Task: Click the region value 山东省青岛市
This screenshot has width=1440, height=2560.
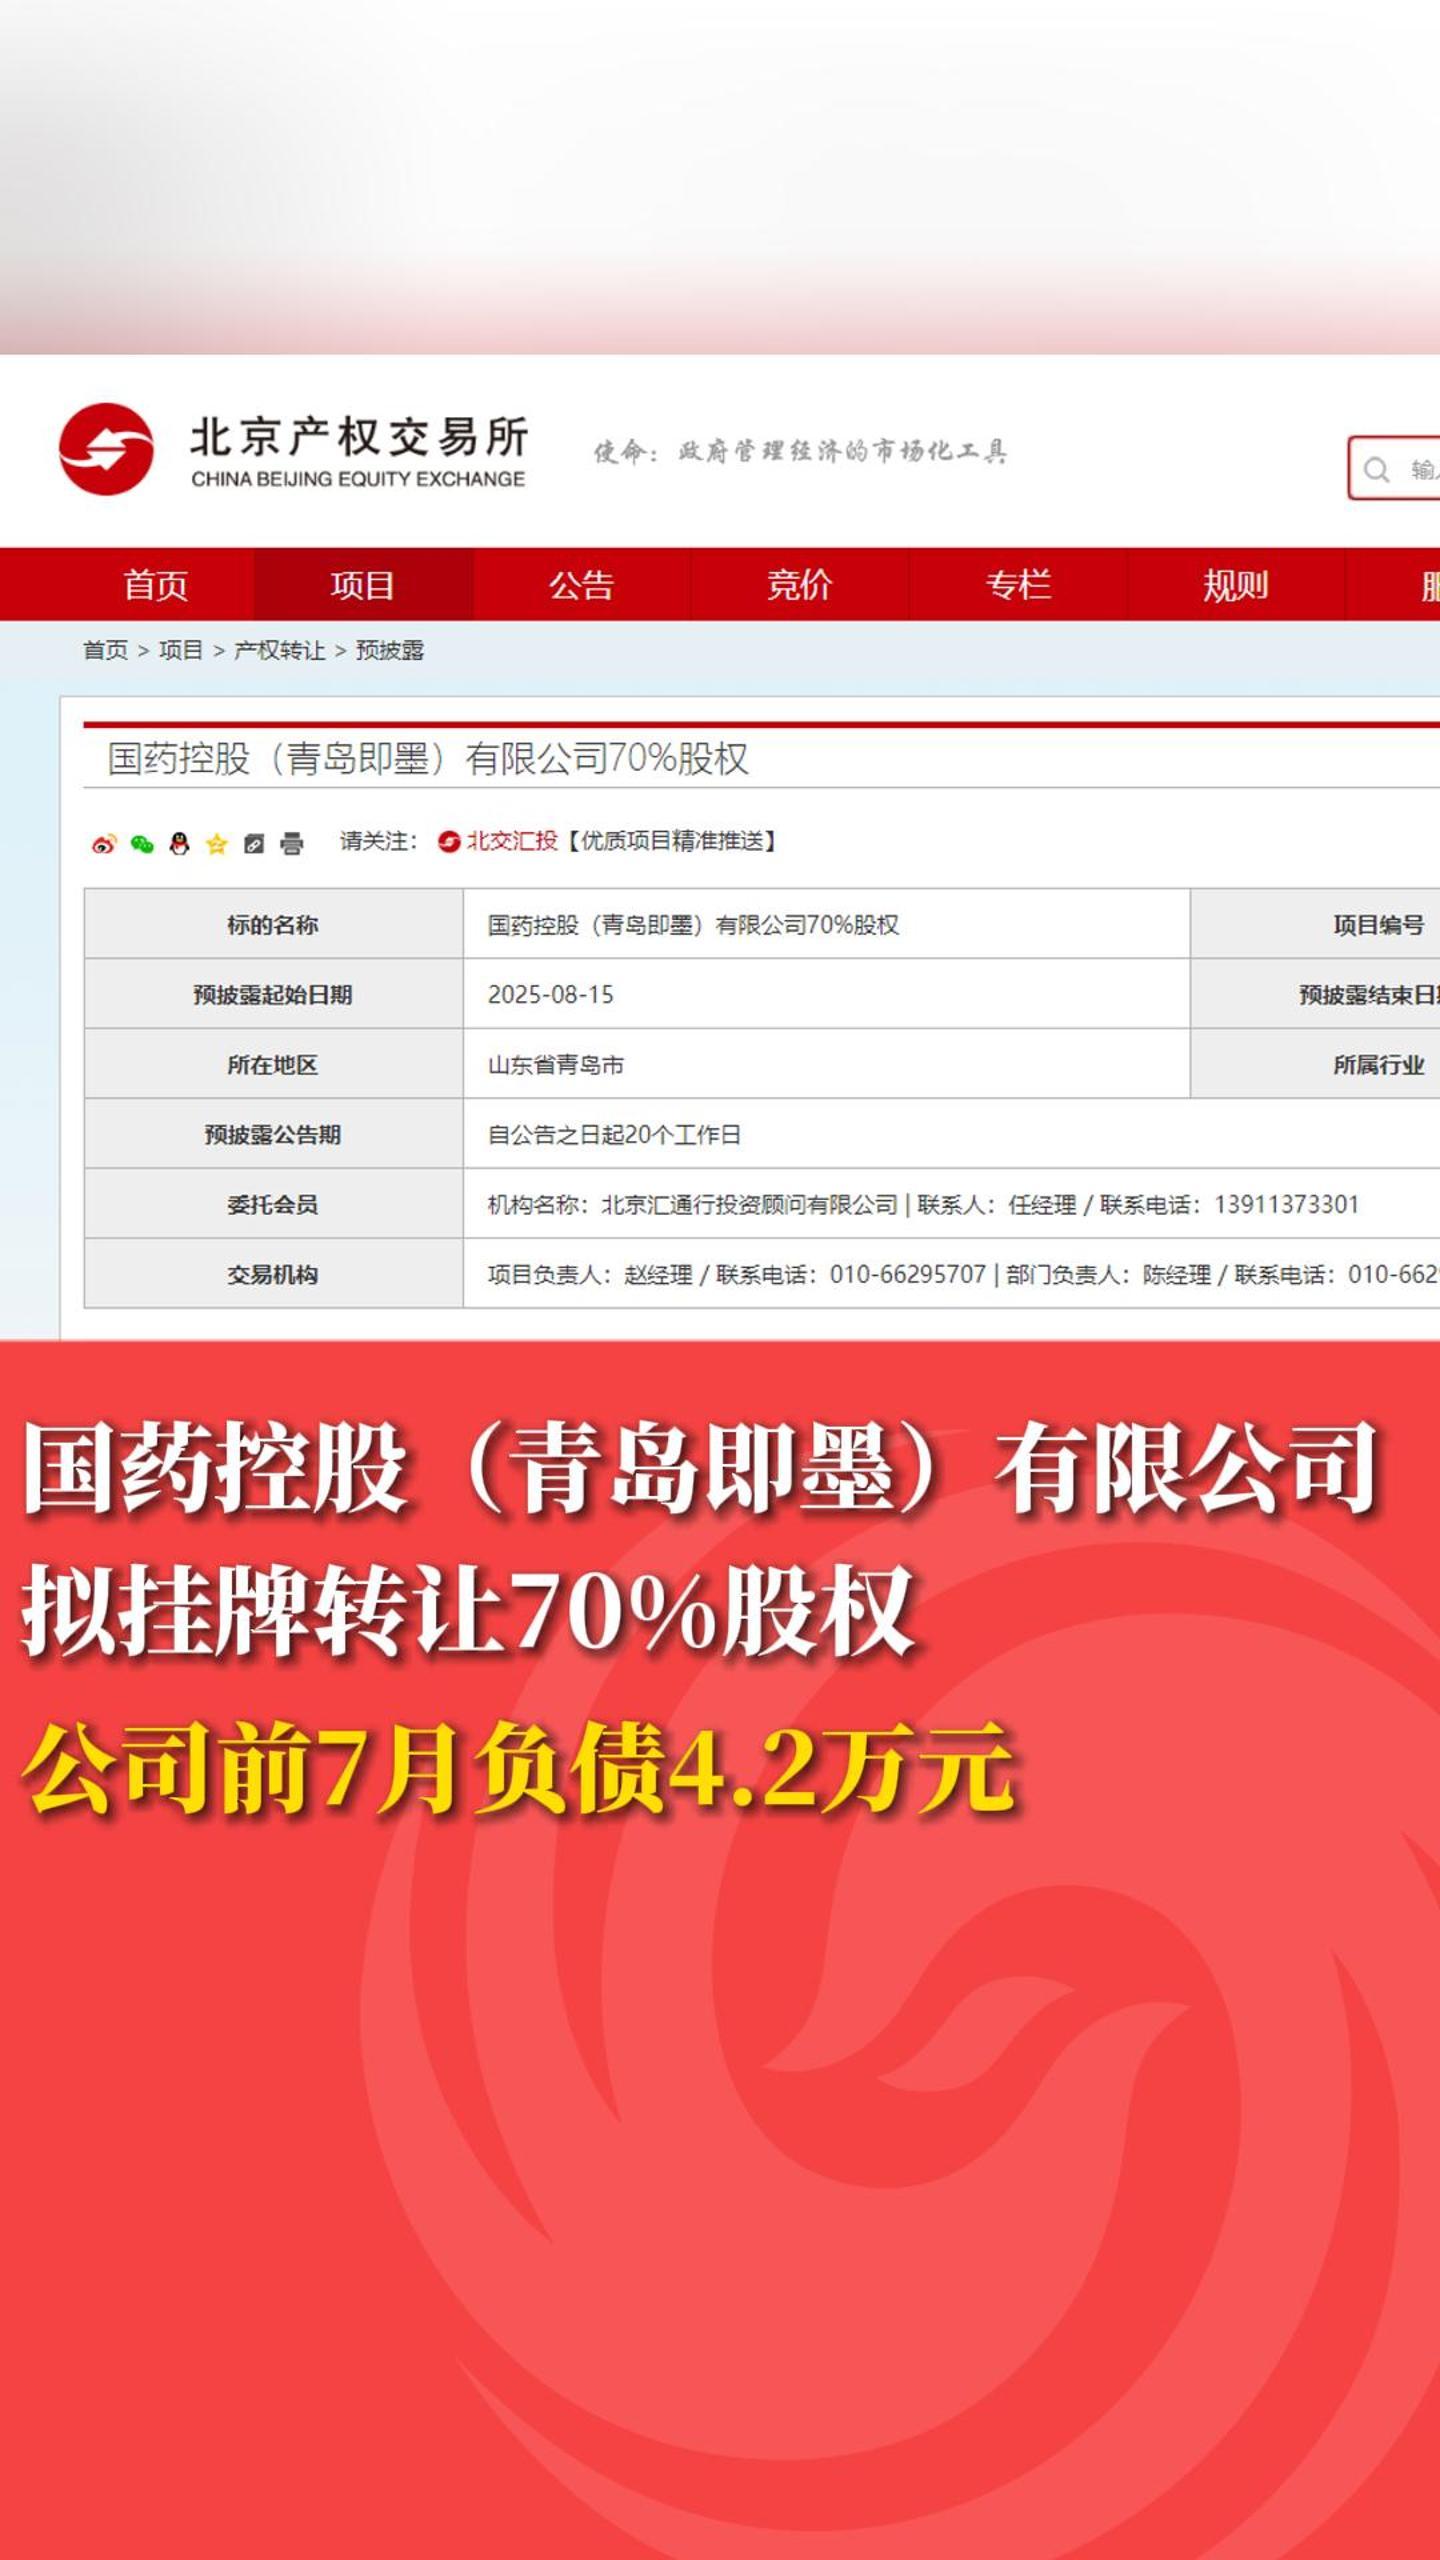Action: tap(555, 1065)
